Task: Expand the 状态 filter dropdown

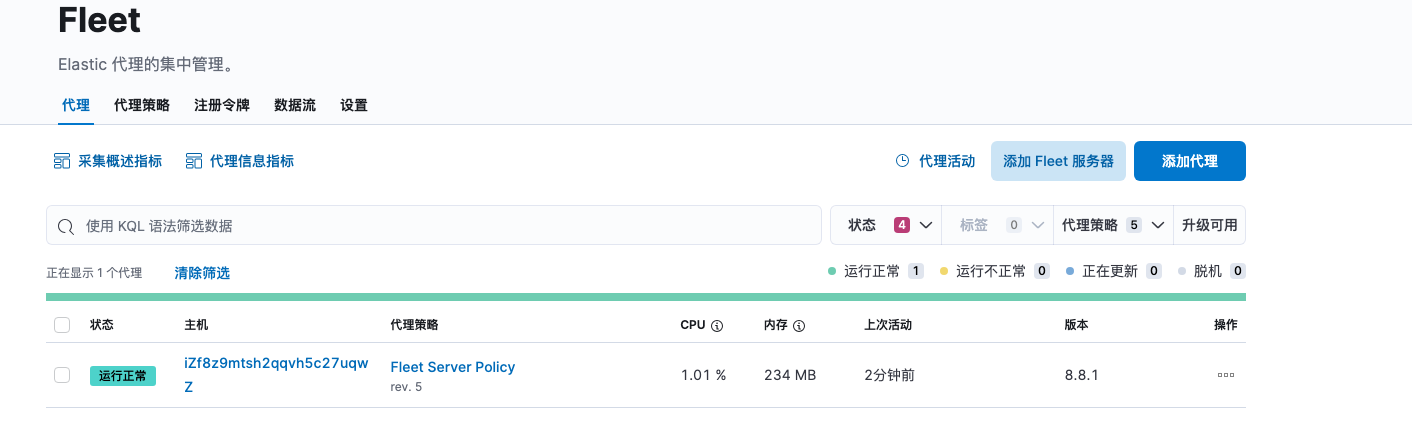Action: tap(886, 225)
